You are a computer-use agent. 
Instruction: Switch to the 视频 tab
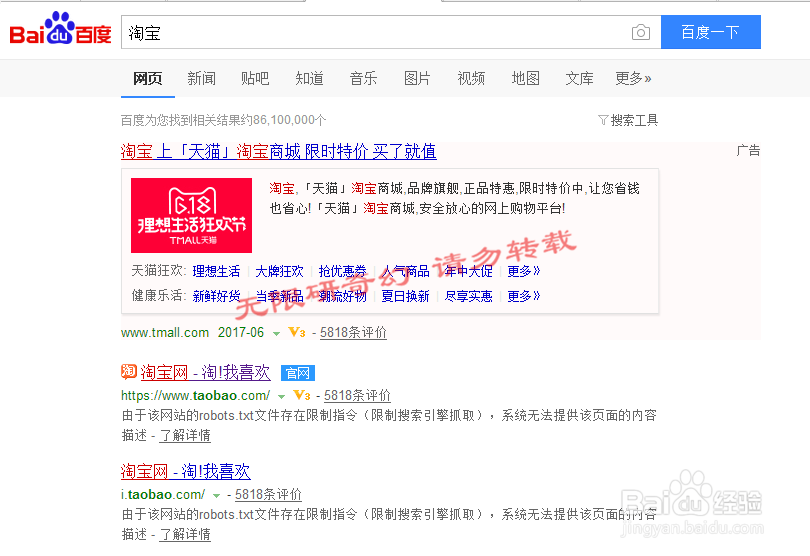tap(471, 79)
